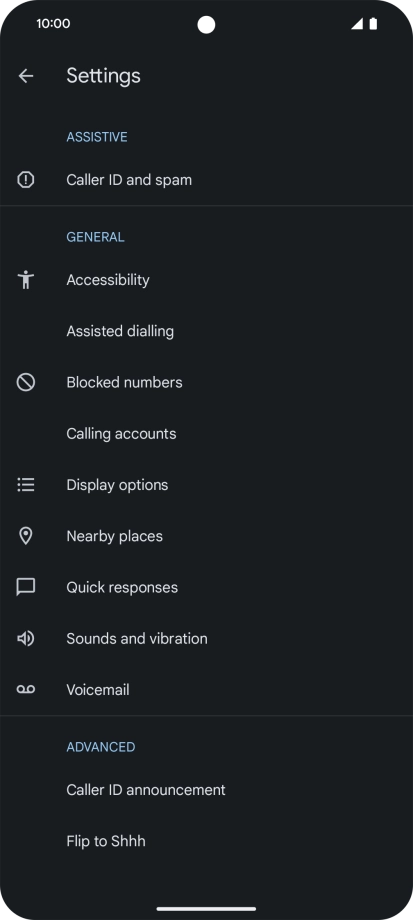Tap the Caller ID and spam warning icon

tap(26, 180)
